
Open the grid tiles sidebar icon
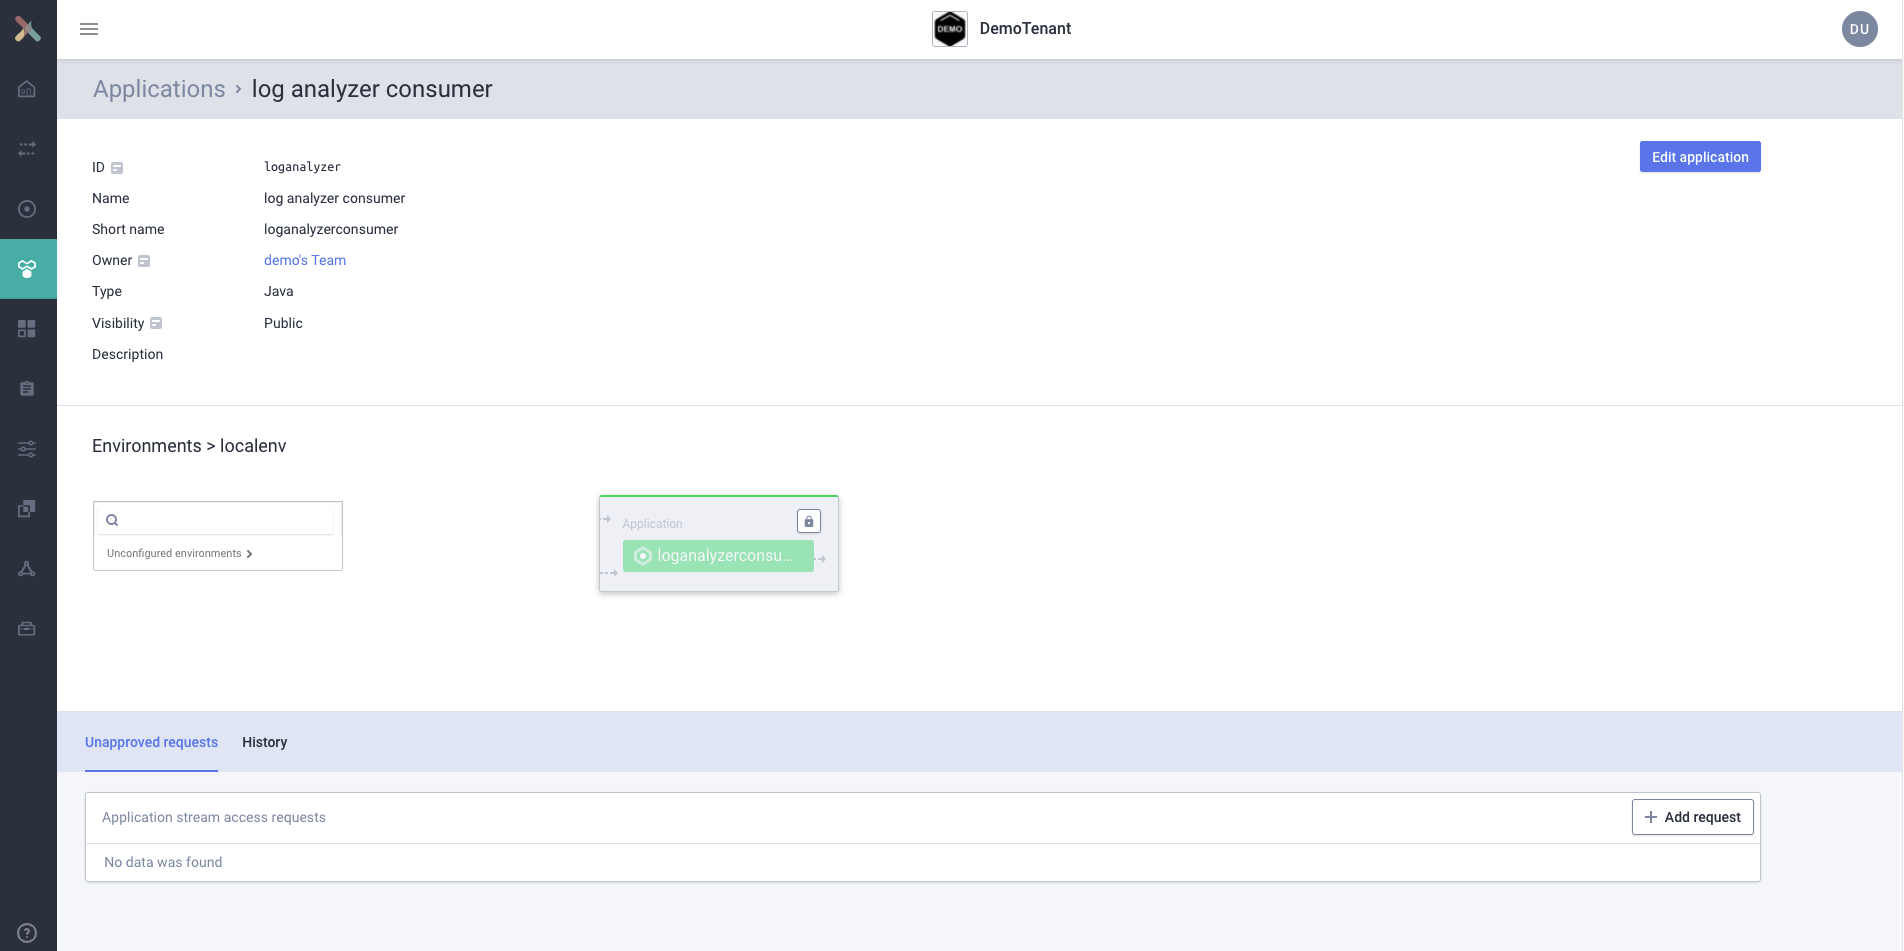pyautogui.click(x=27, y=329)
